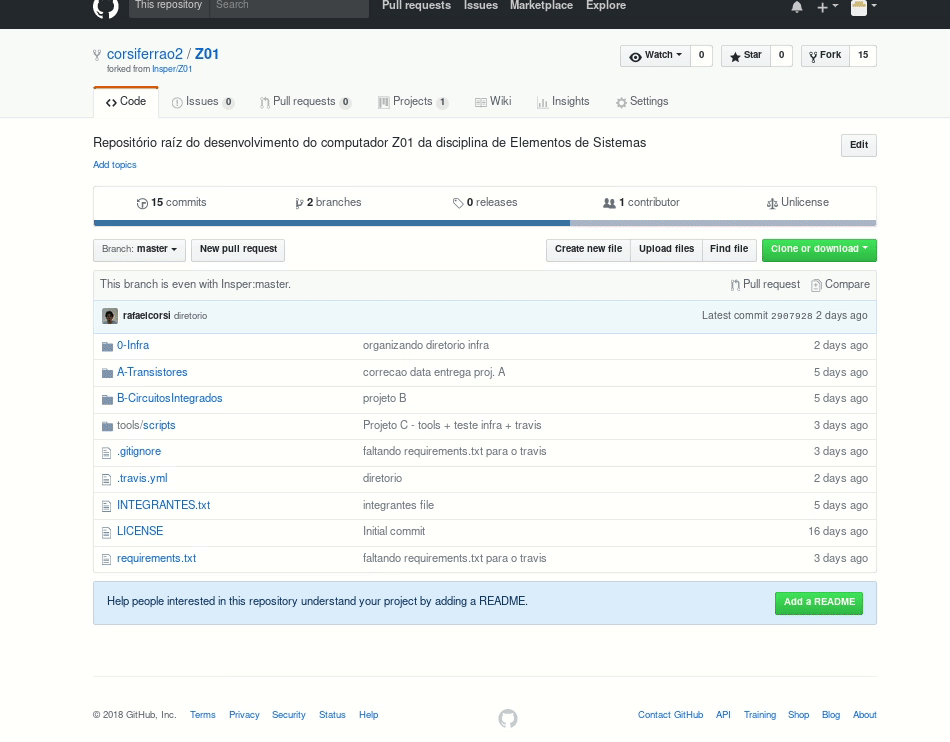Open the footer Training link
The image size is (950, 742).
click(x=760, y=715)
